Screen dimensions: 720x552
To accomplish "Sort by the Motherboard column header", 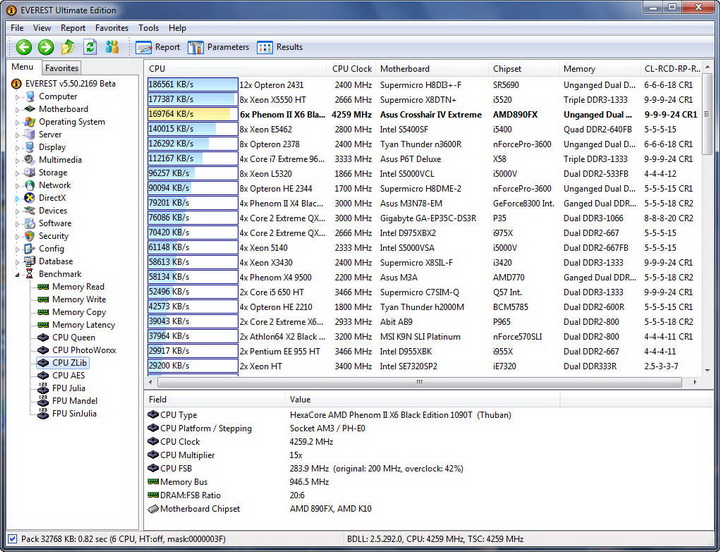I will click(x=431, y=68).
